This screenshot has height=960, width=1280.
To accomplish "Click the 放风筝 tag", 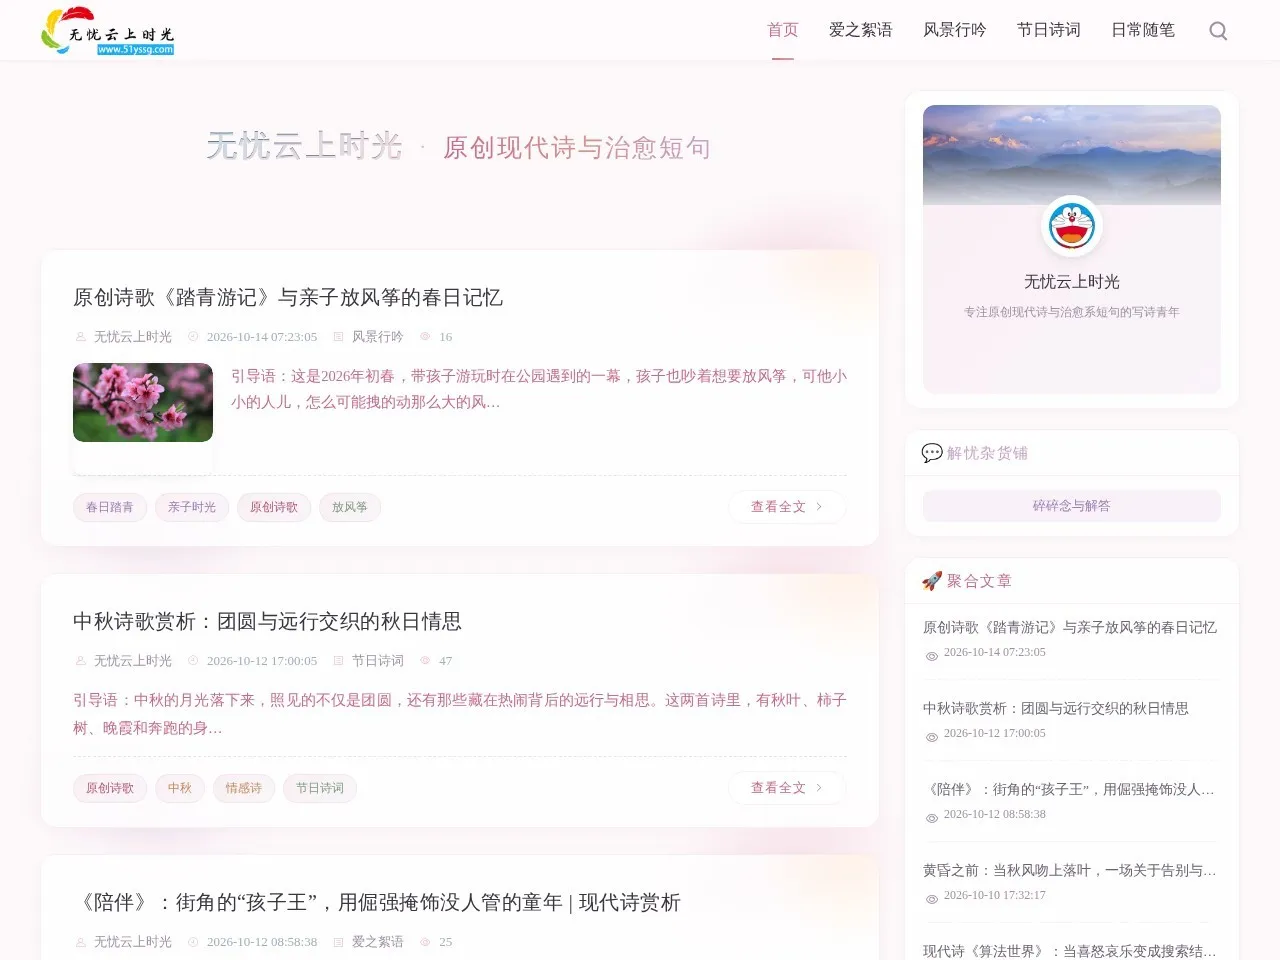I will 350,507.
